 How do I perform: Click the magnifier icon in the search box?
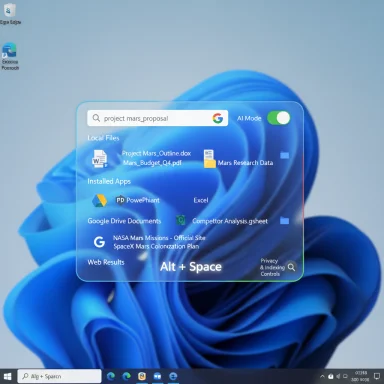pyautogui.click(x=96, y=118)
